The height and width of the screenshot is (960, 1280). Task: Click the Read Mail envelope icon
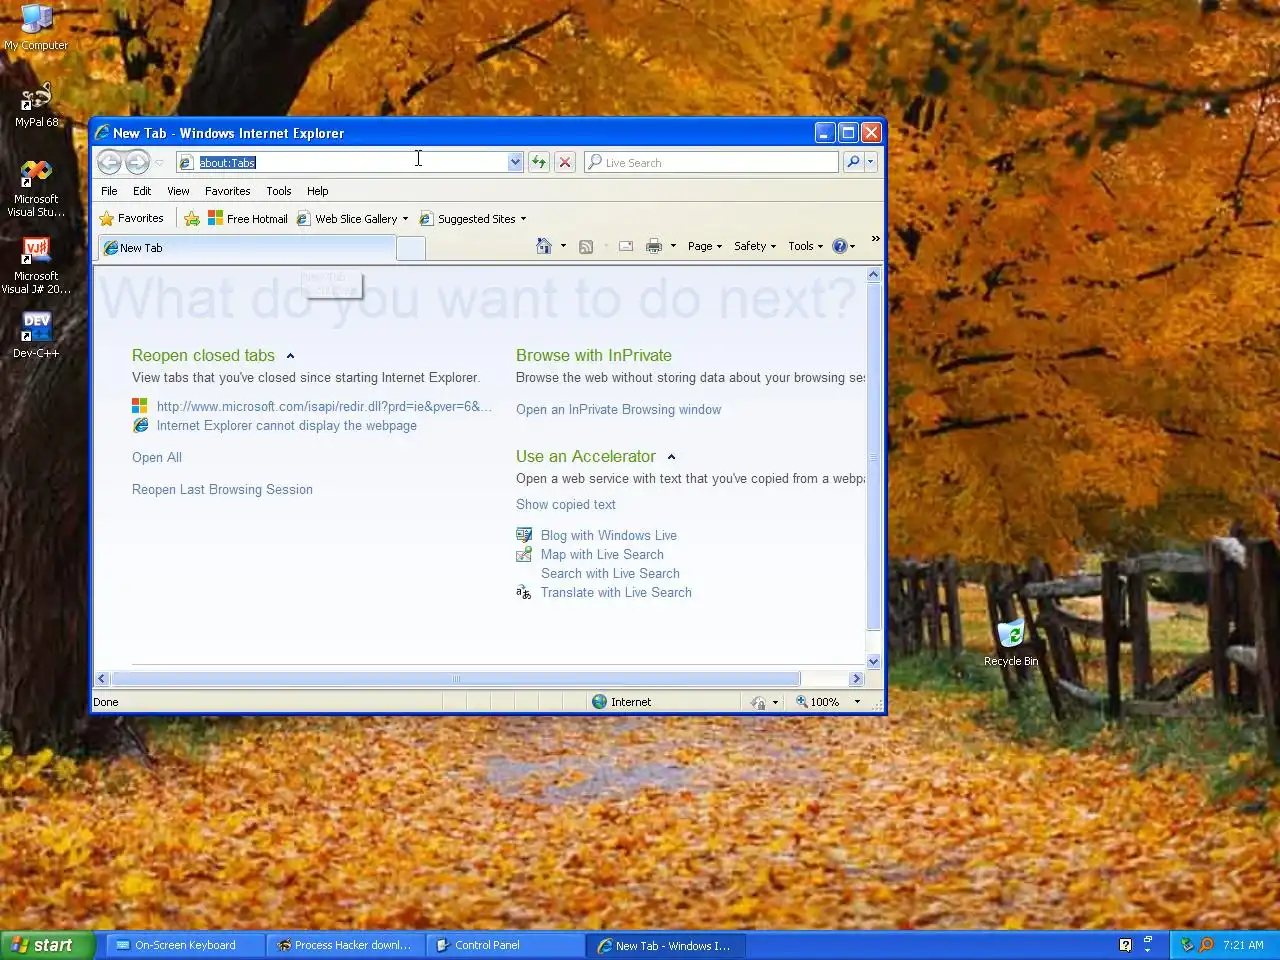(x=626, y=246)
